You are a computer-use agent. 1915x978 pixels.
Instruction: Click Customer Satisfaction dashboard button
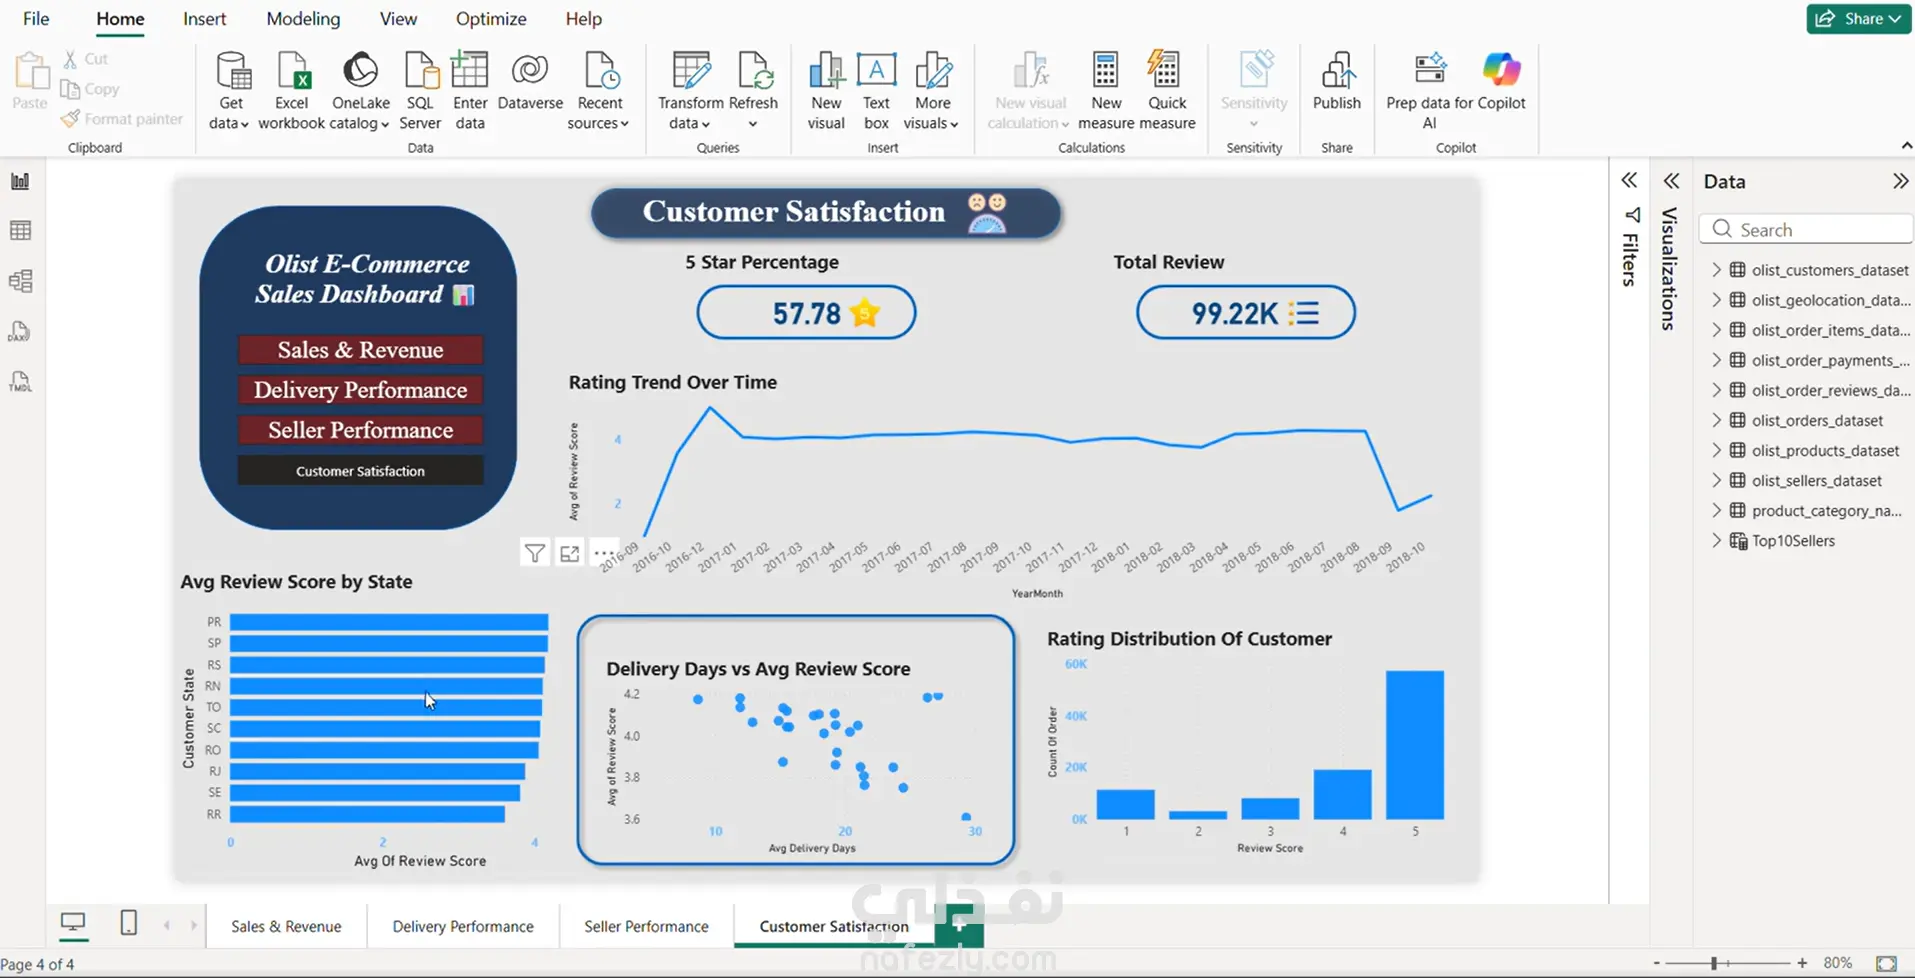pos(360,471)
